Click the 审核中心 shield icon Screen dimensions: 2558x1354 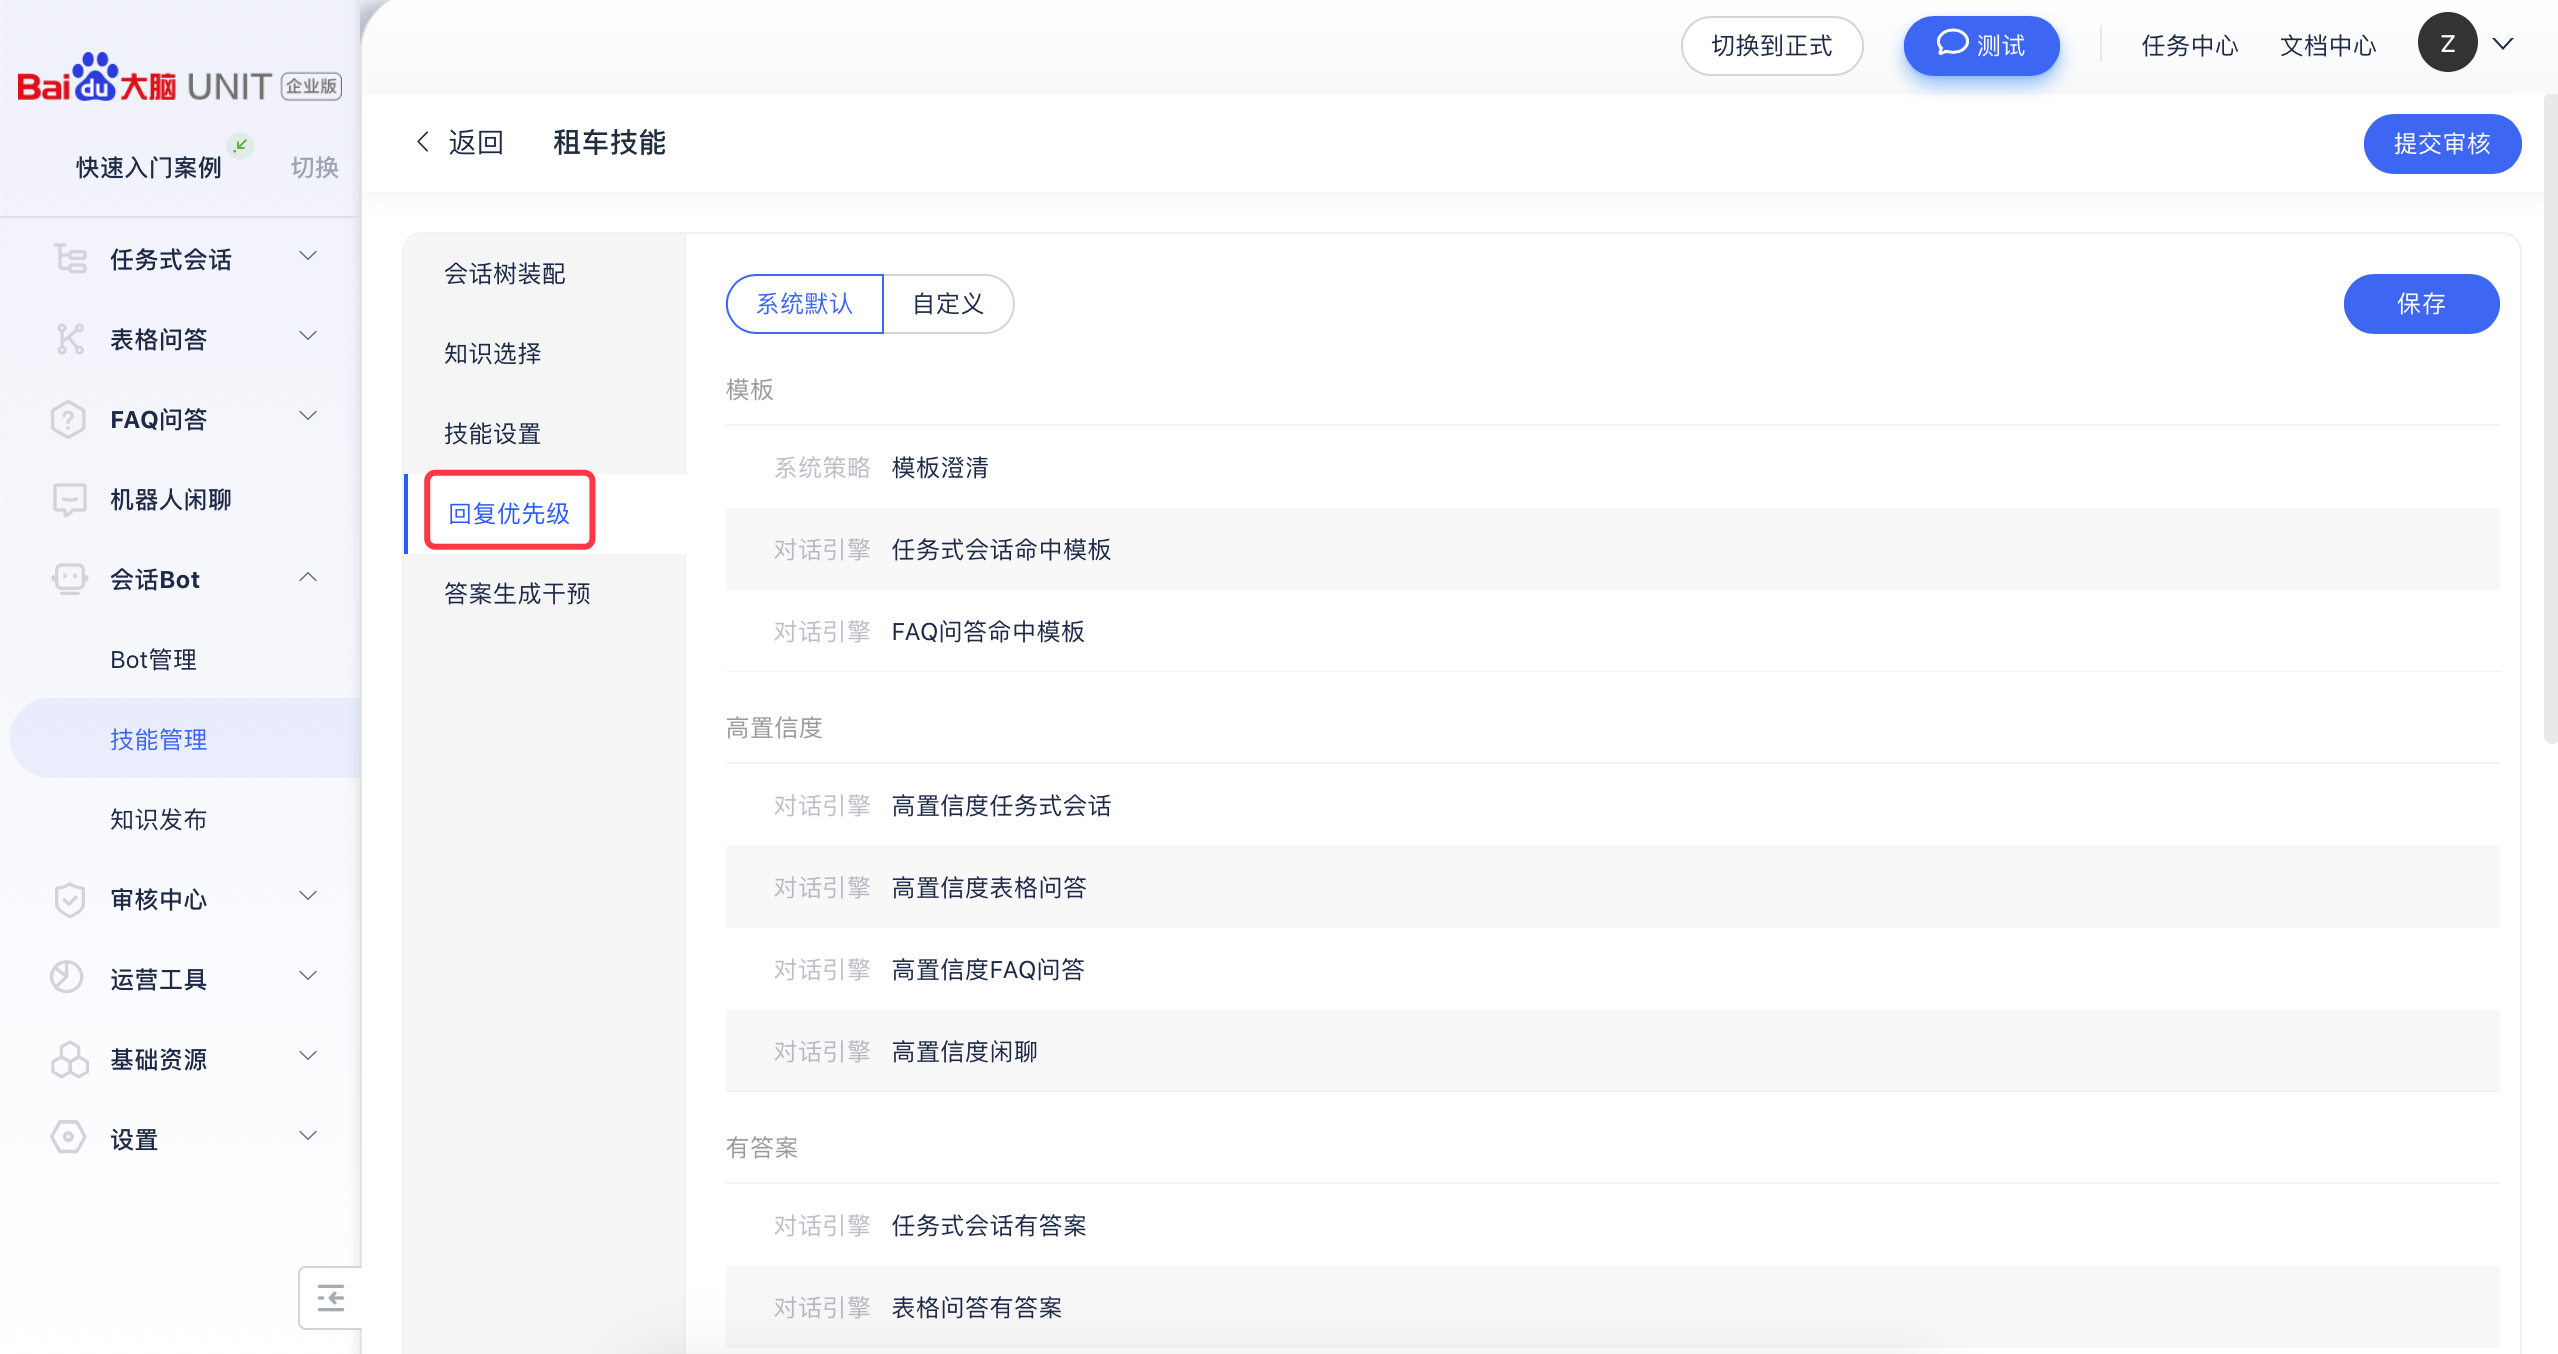[70, 899]
